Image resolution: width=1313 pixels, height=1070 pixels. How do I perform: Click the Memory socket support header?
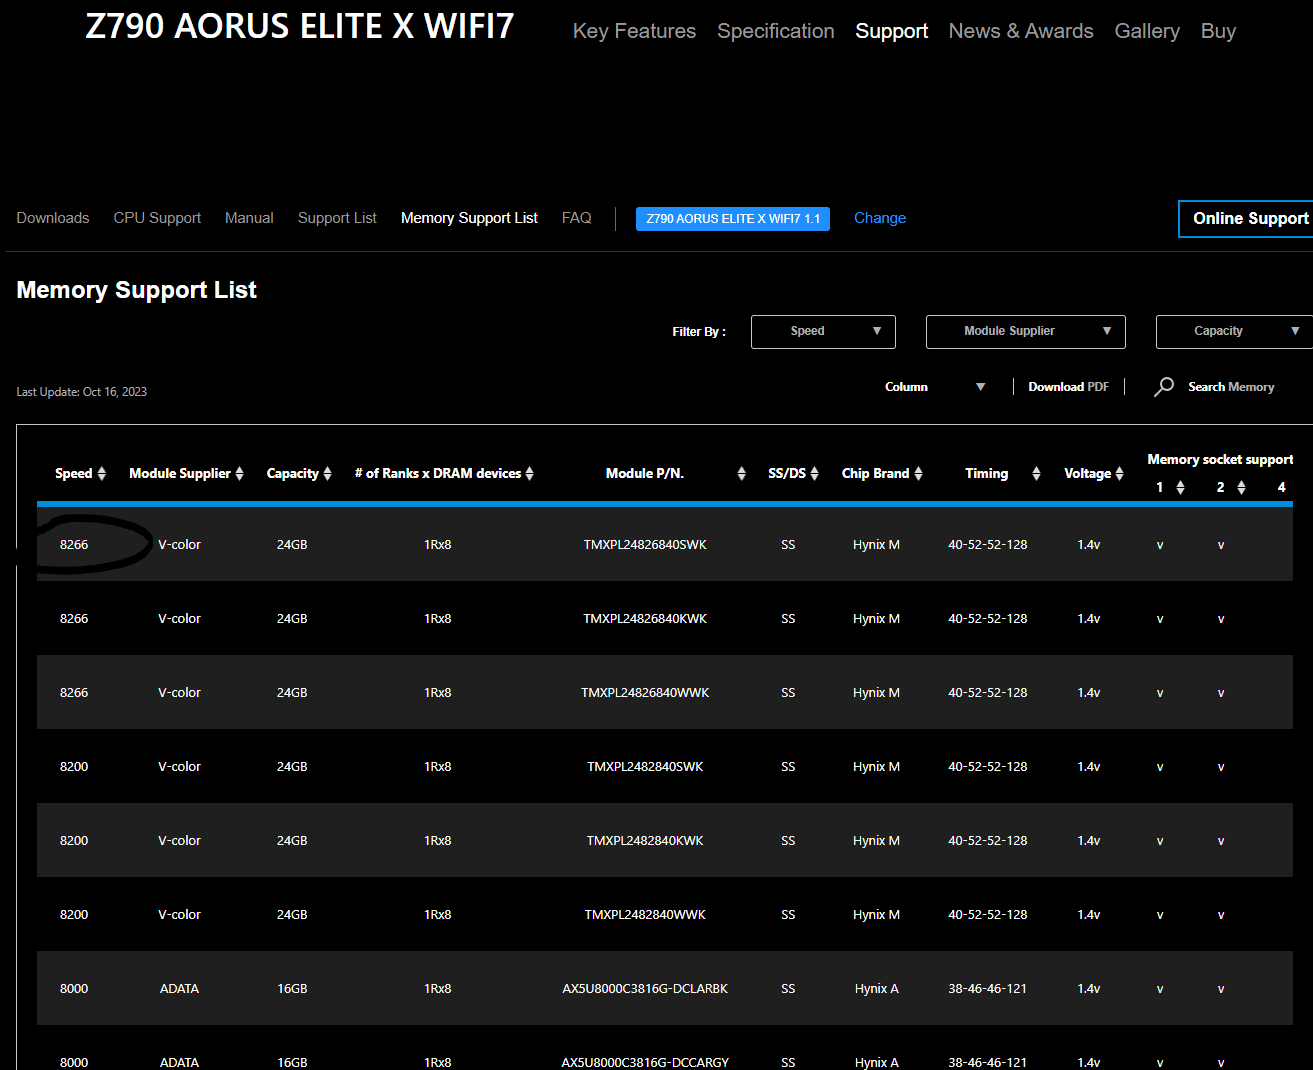pyautogui.click(x=1220, y=460)
